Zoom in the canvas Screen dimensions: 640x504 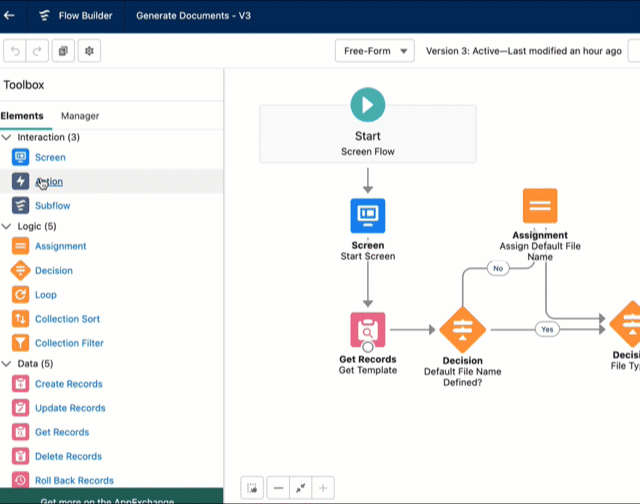click(x=323, y=488)
